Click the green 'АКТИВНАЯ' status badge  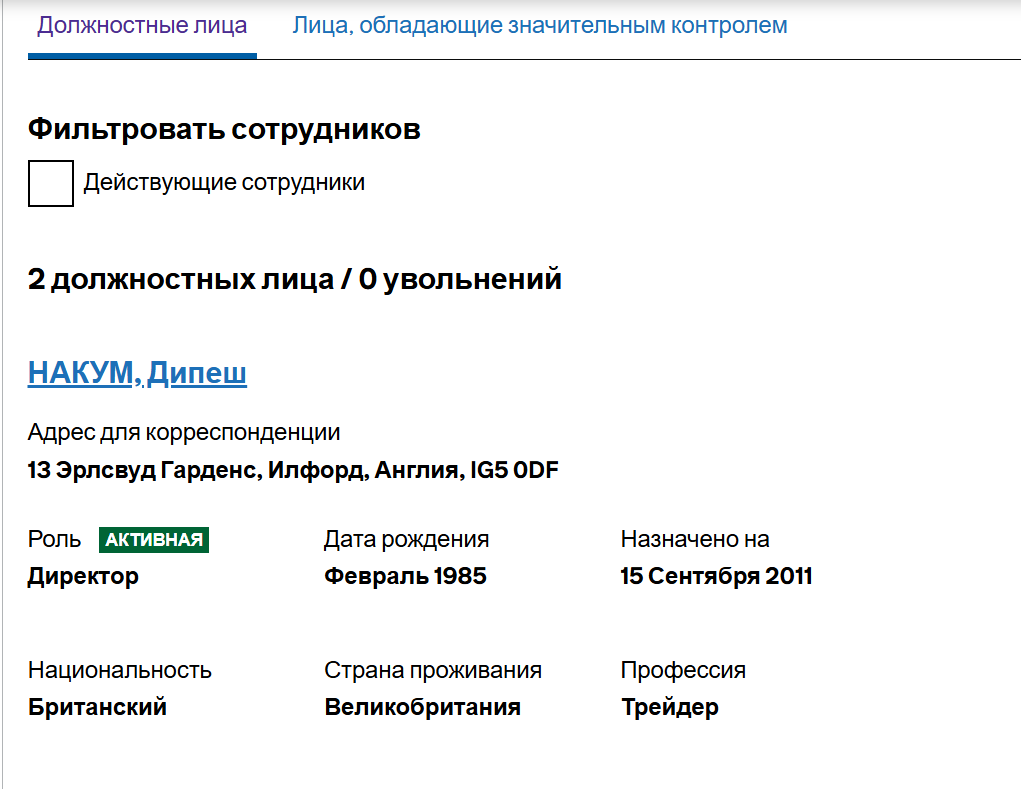tap(154, 540)
